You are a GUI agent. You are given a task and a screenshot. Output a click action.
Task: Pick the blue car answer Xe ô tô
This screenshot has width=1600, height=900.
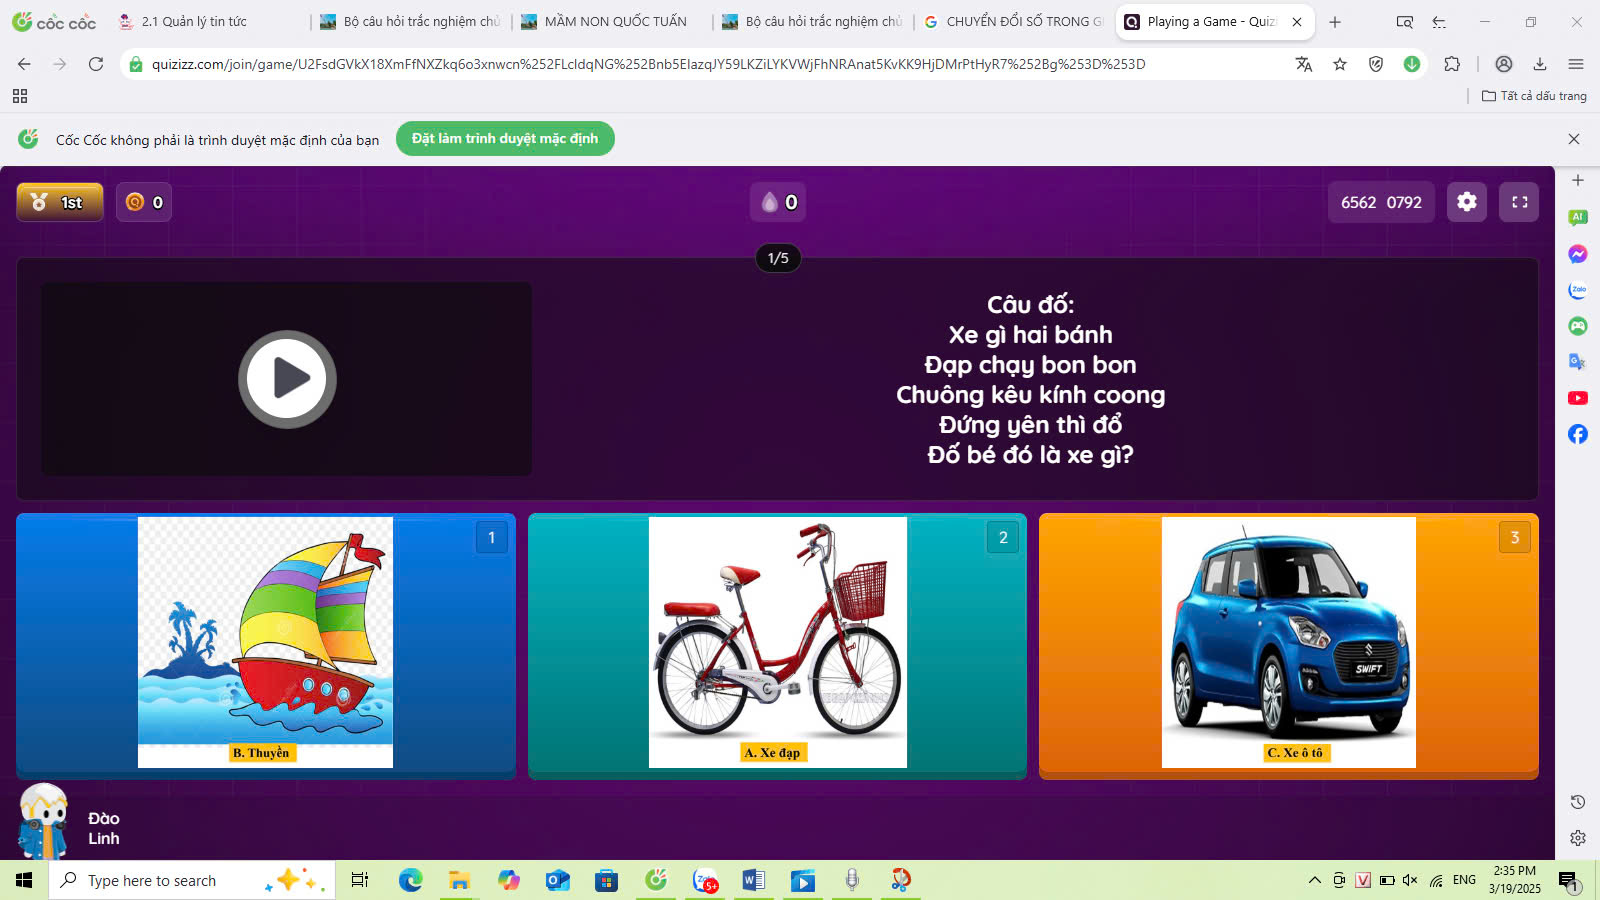(x=1288, y=645)
